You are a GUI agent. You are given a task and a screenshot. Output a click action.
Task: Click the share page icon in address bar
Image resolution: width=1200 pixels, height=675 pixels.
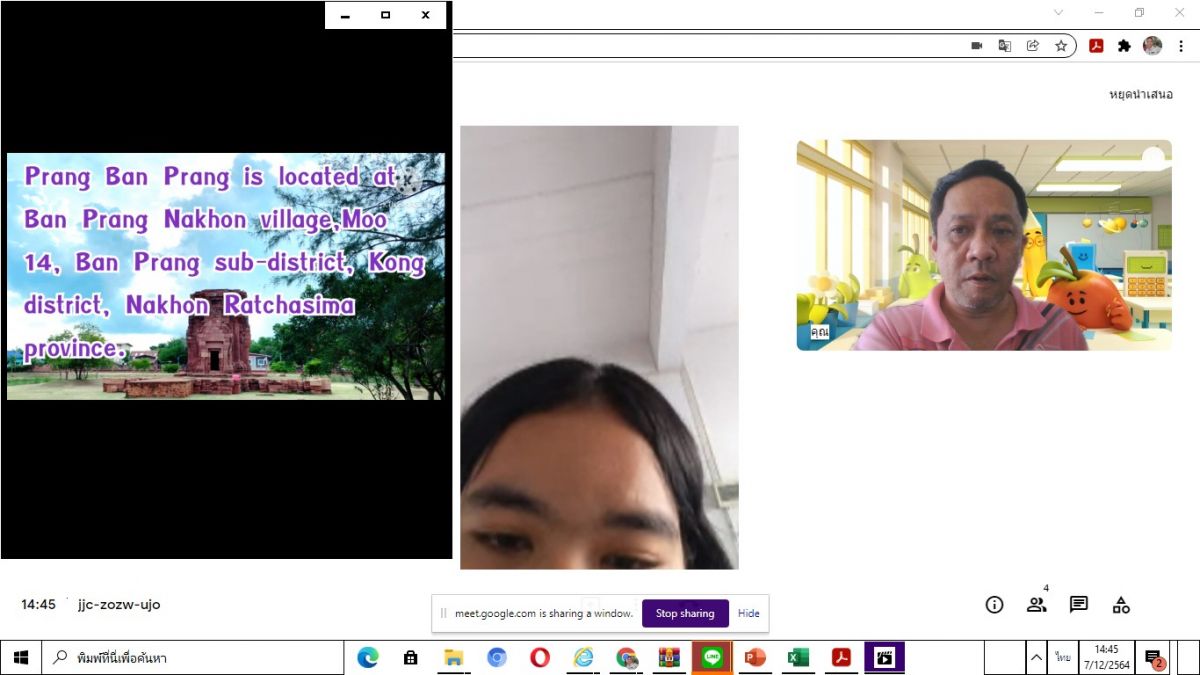click(x=1033, y=46)
